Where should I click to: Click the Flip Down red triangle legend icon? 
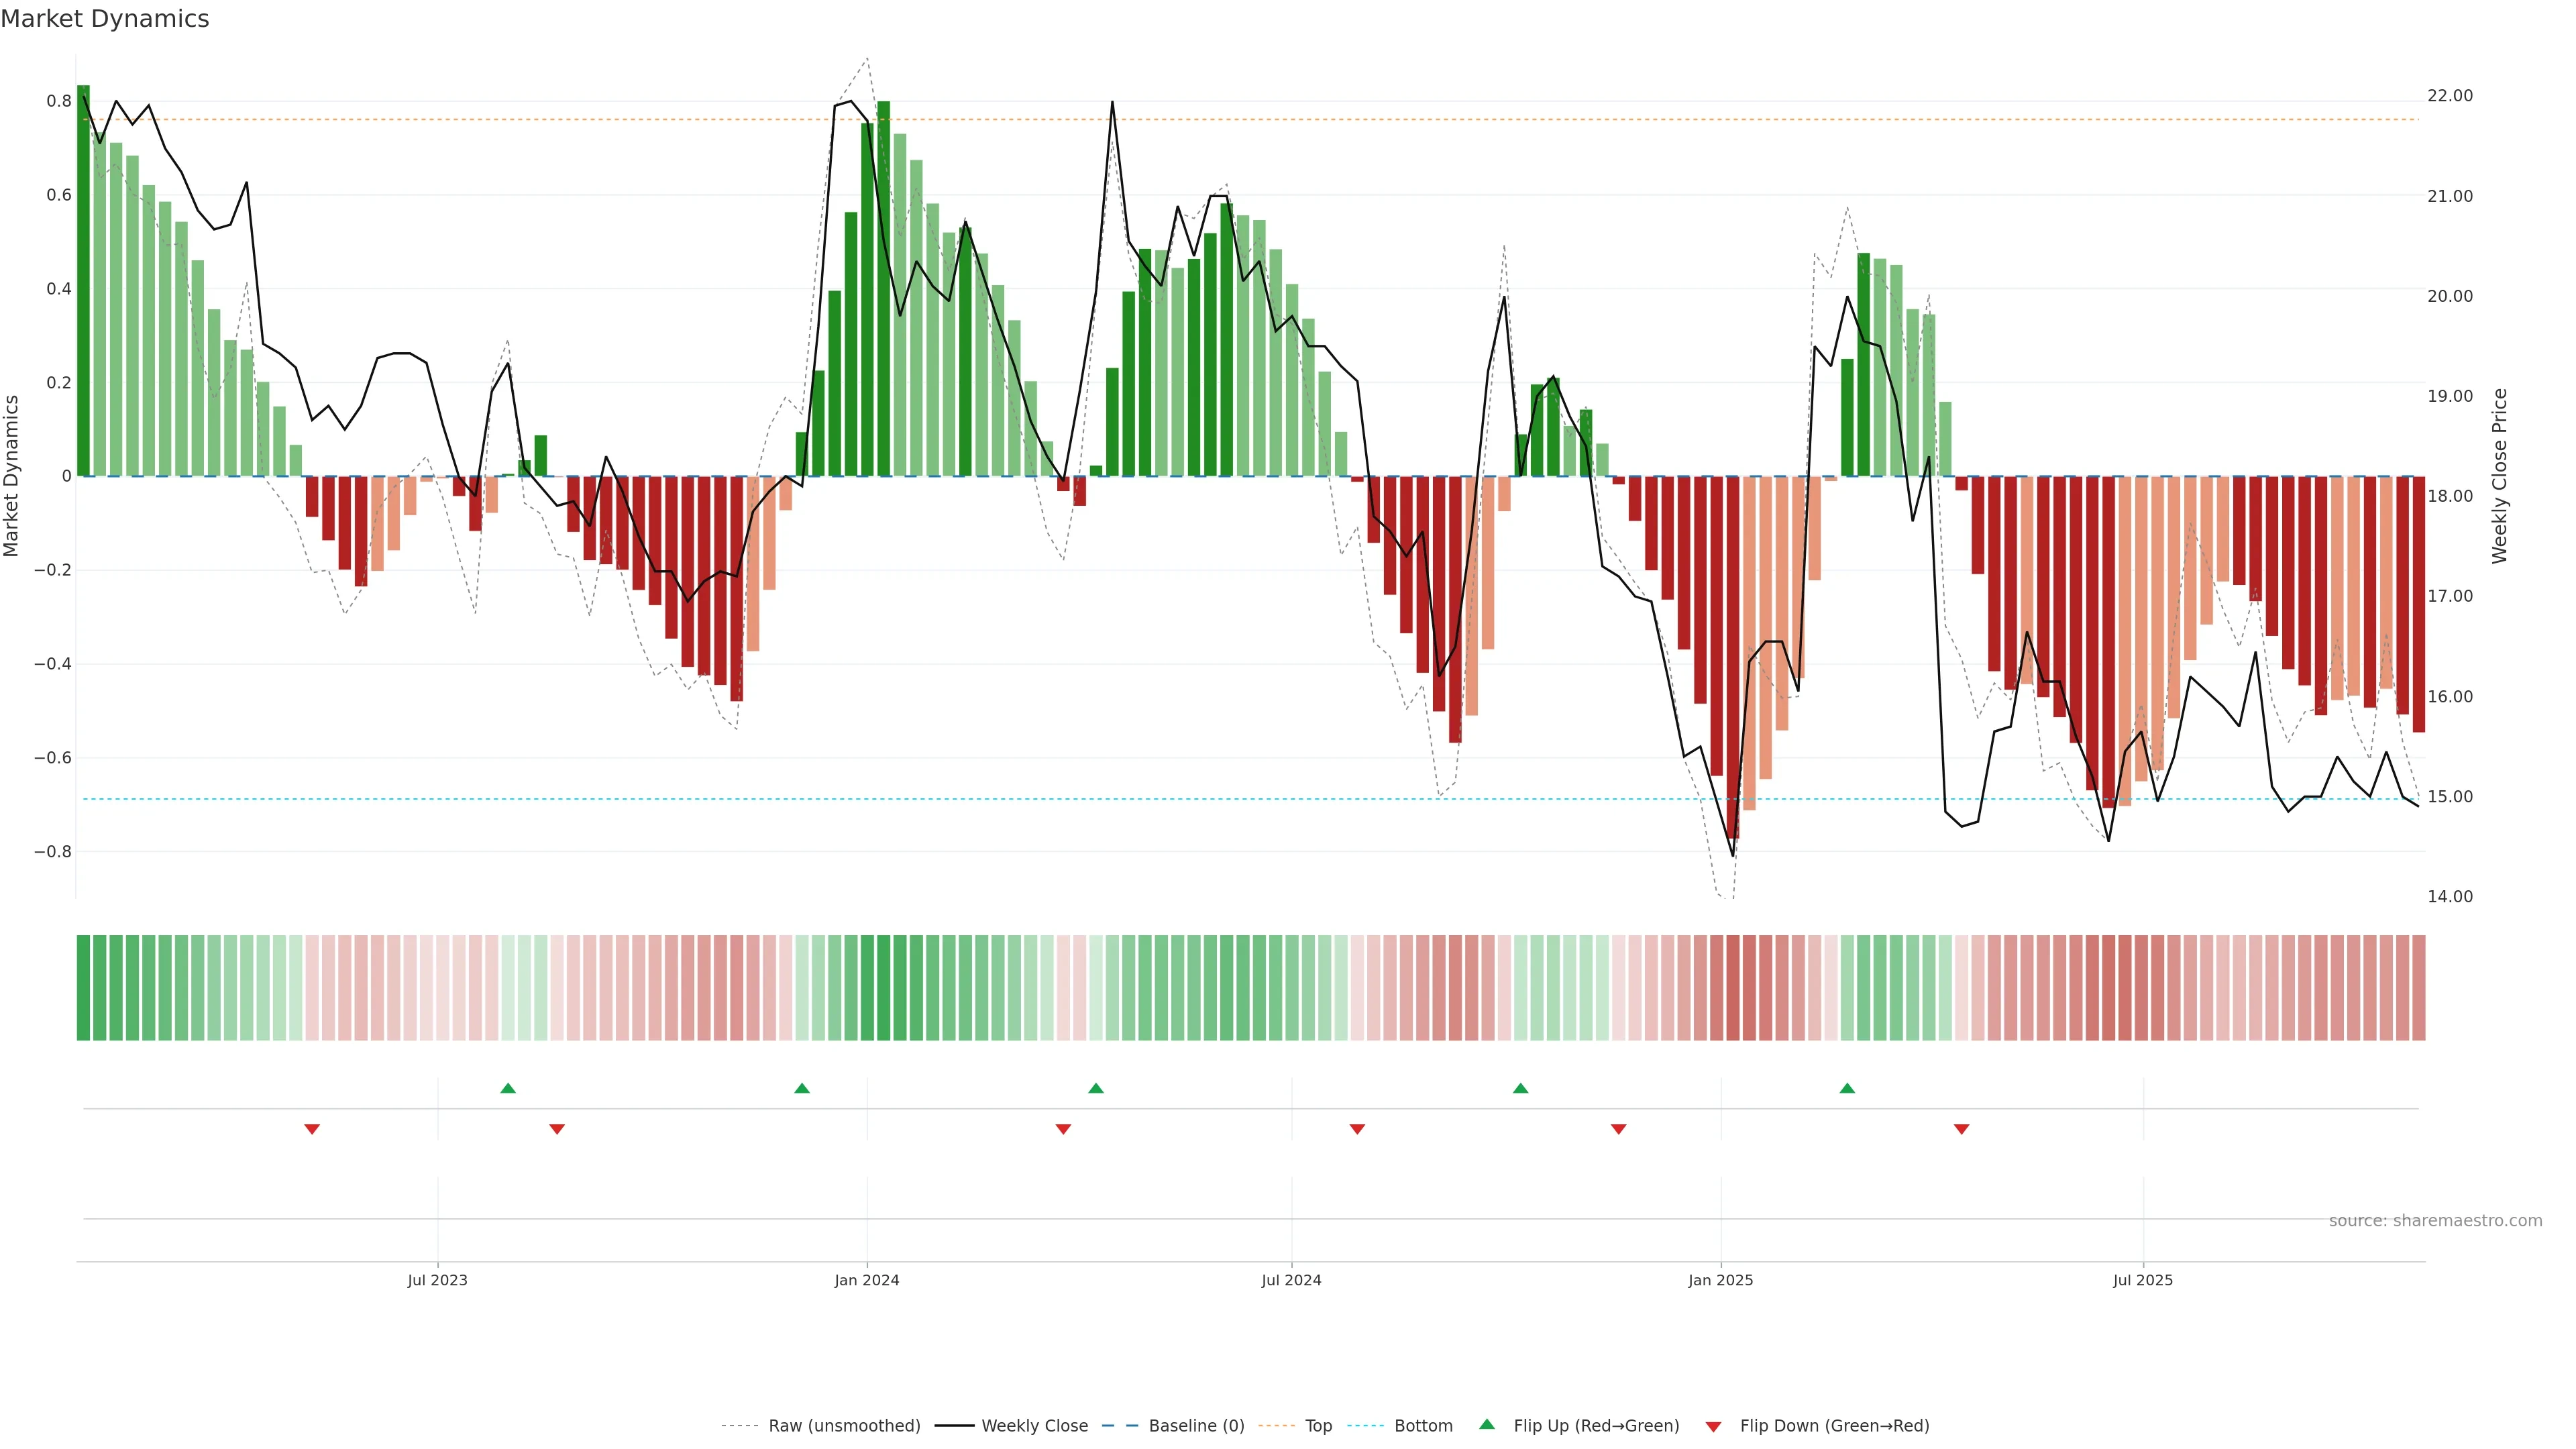[1713, 1427]
